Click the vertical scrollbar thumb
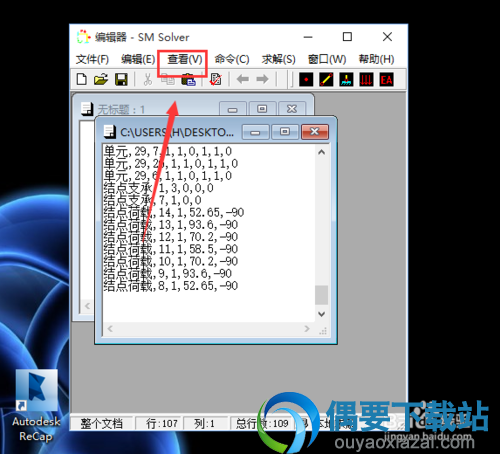Image resolution: width=500 pixels, height=454 pixels. coord(321,295)
